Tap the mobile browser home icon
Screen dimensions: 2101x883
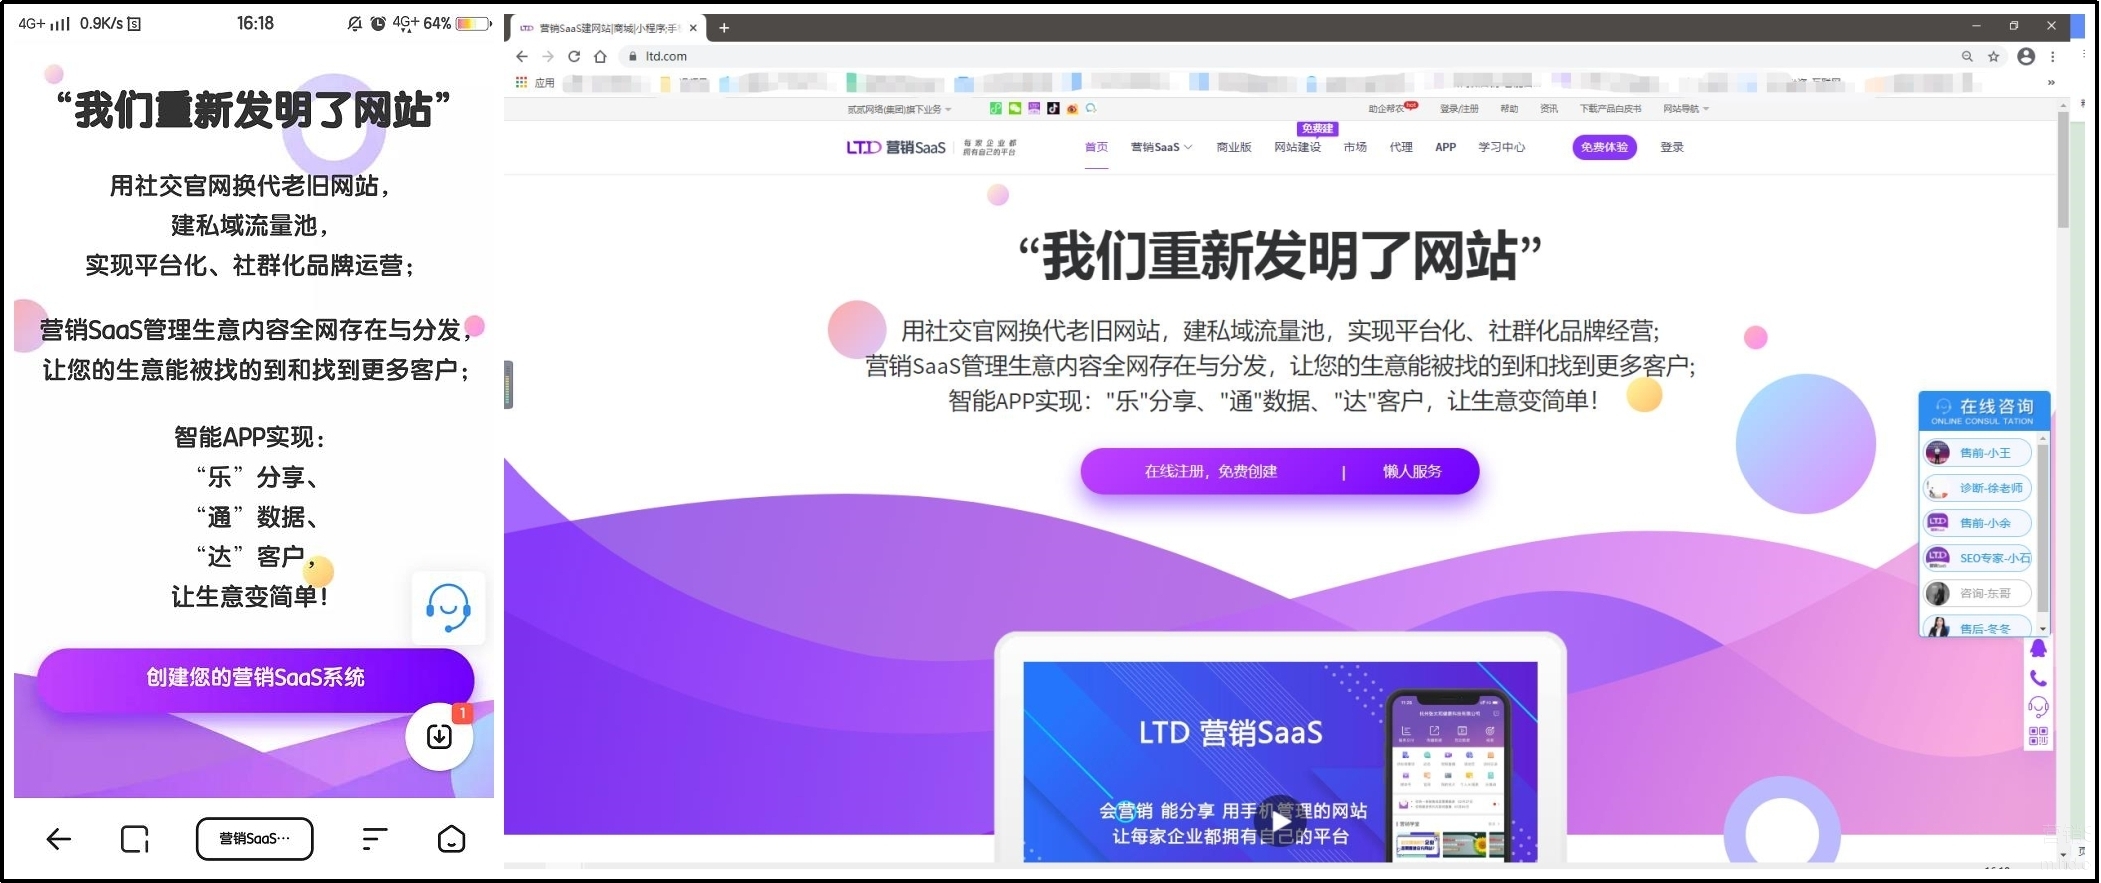(x=452, y=839)
